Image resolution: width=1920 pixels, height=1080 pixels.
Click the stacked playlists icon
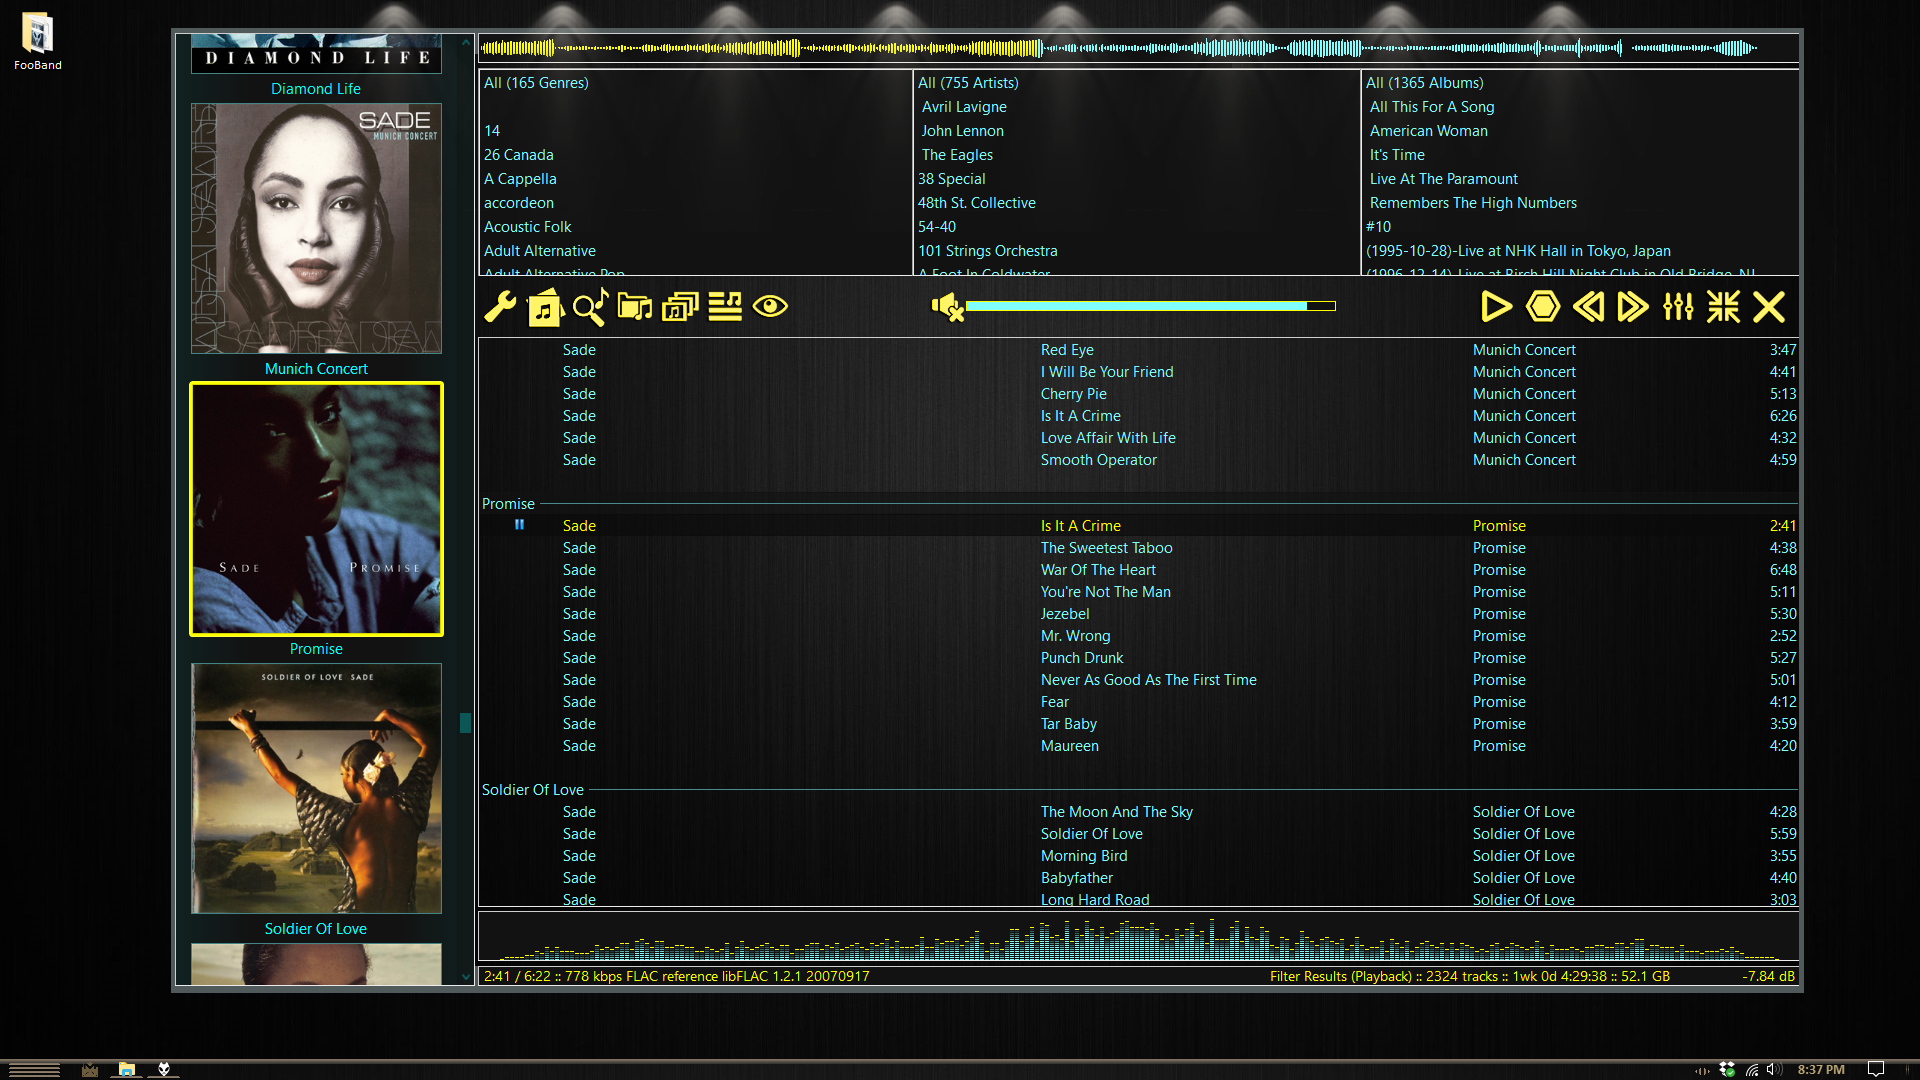tap(680, 307)
